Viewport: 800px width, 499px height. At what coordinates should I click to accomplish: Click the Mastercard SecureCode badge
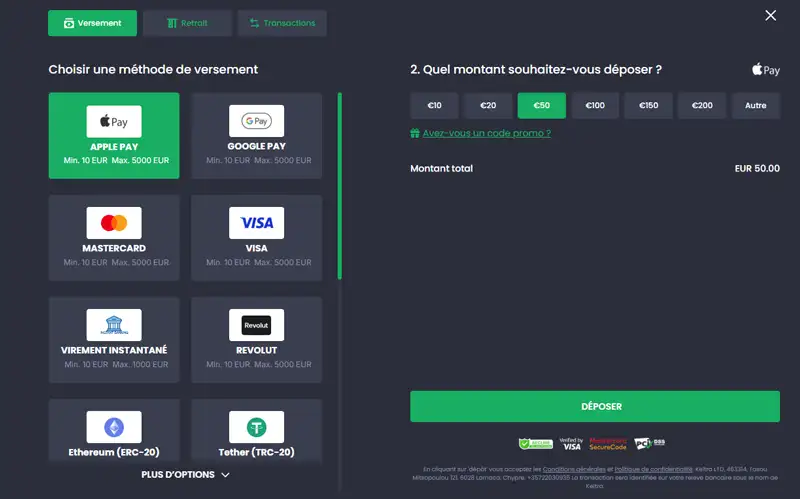pyautogui.click(x=608, y=444)
